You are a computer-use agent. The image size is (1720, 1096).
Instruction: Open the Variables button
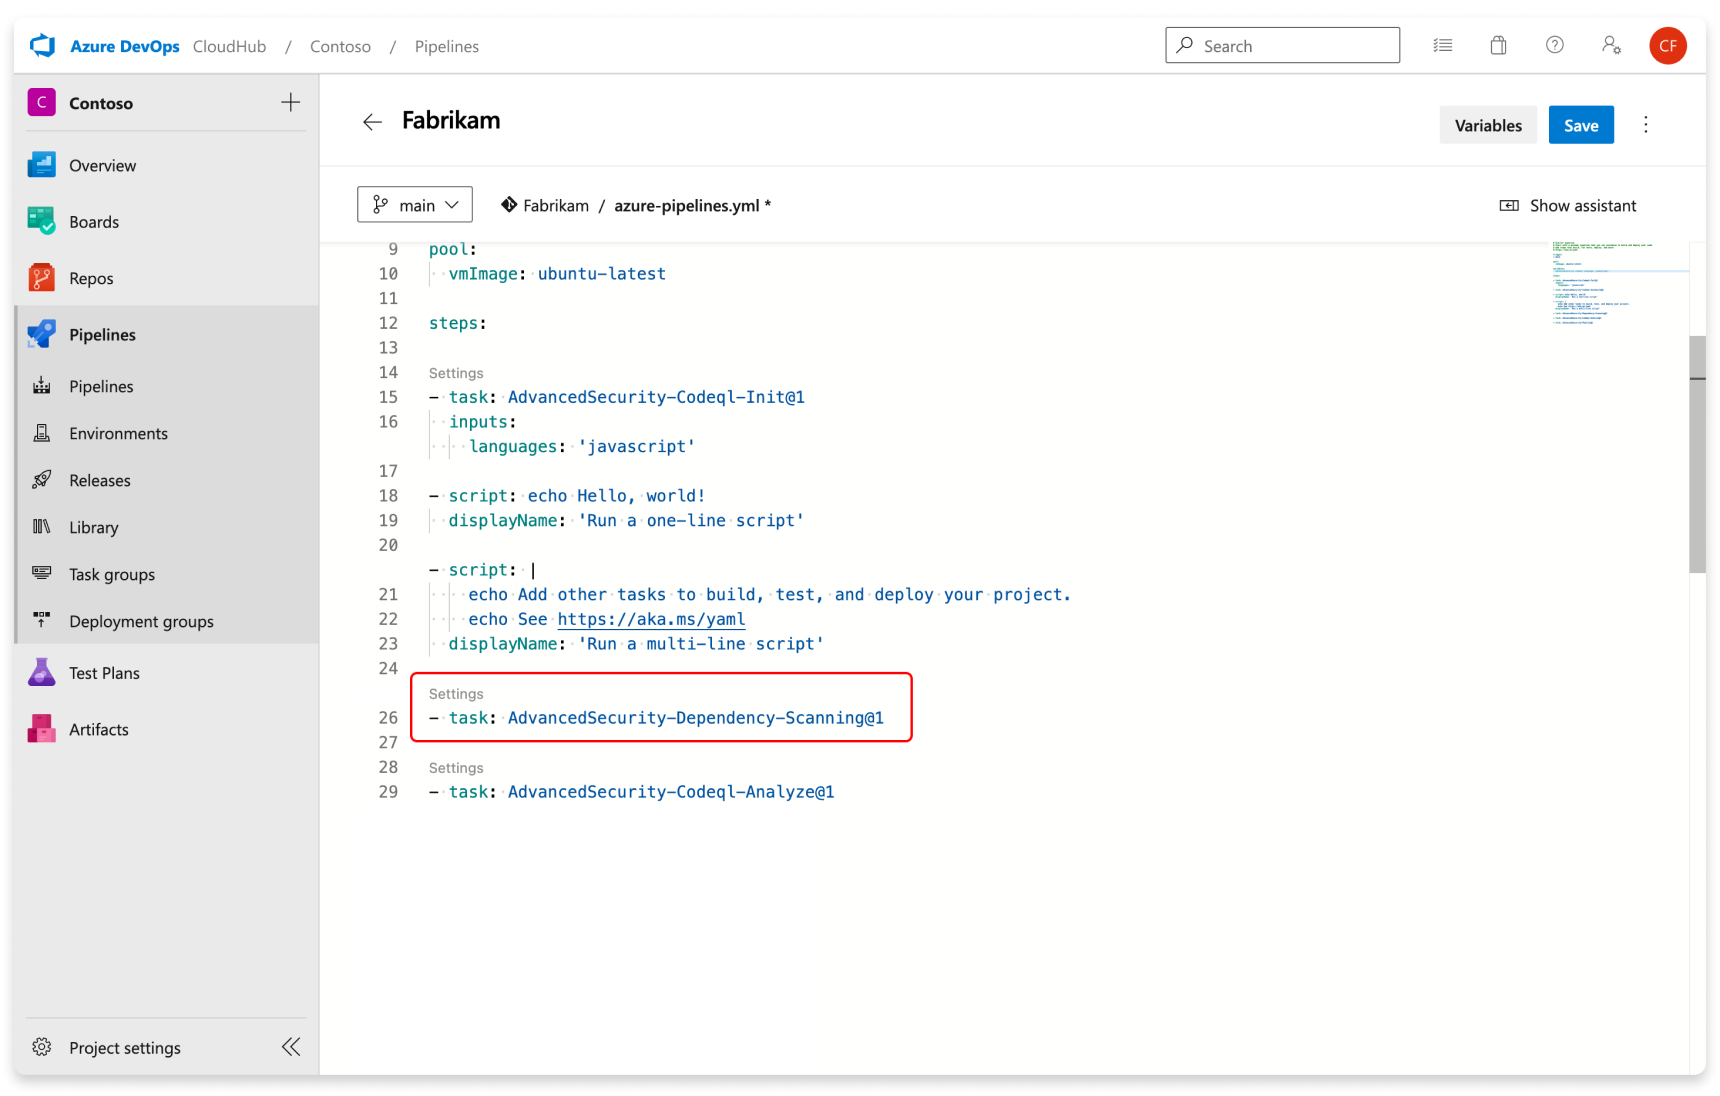[1488, 125]
